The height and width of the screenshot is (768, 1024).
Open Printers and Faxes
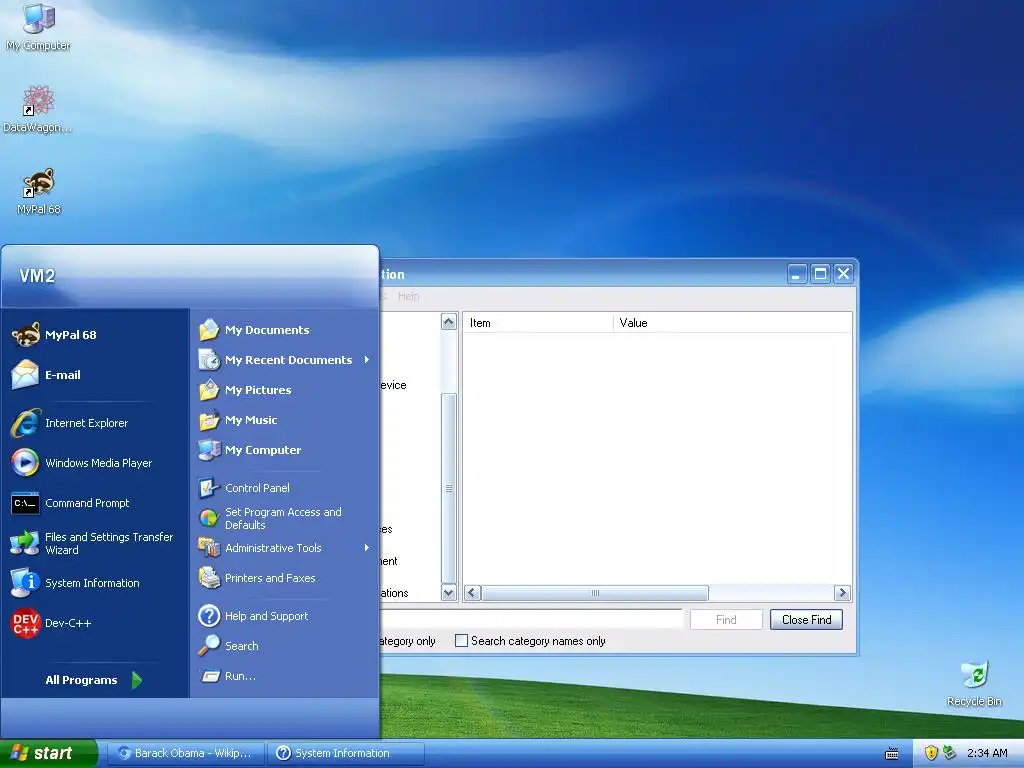point(284,578)
